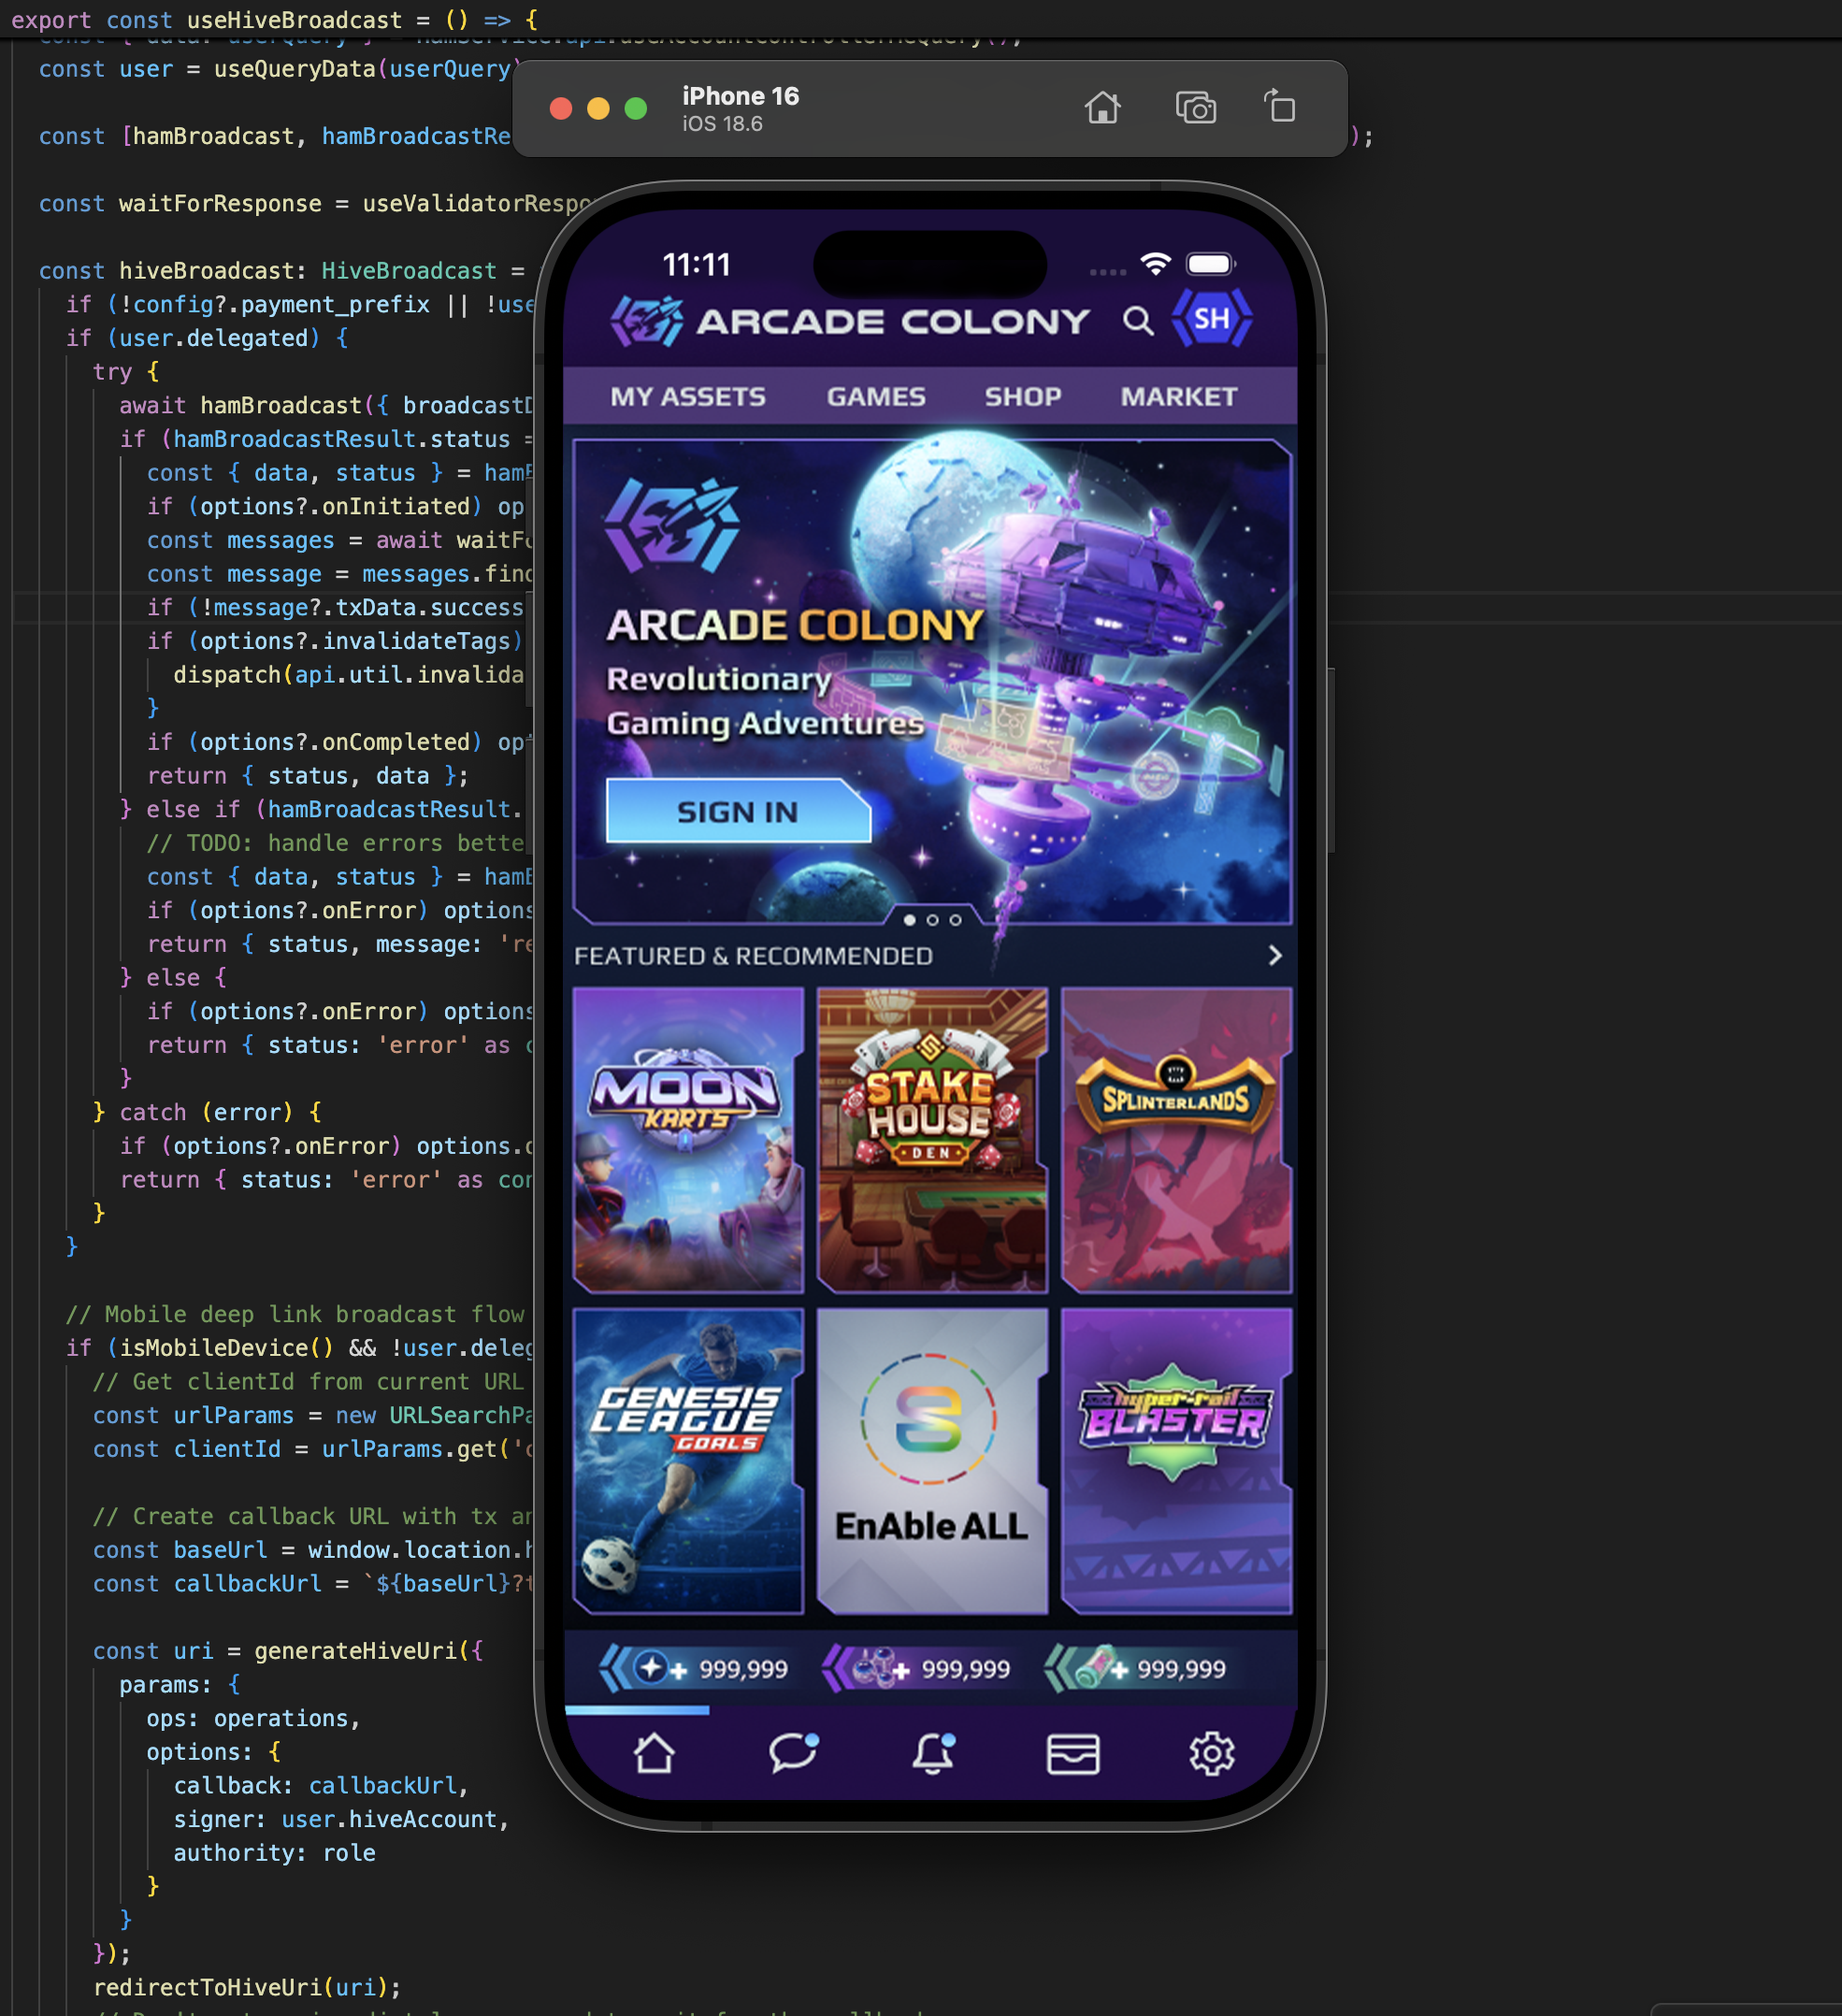Go to Home in bottom navigation

coord(654,1753)
